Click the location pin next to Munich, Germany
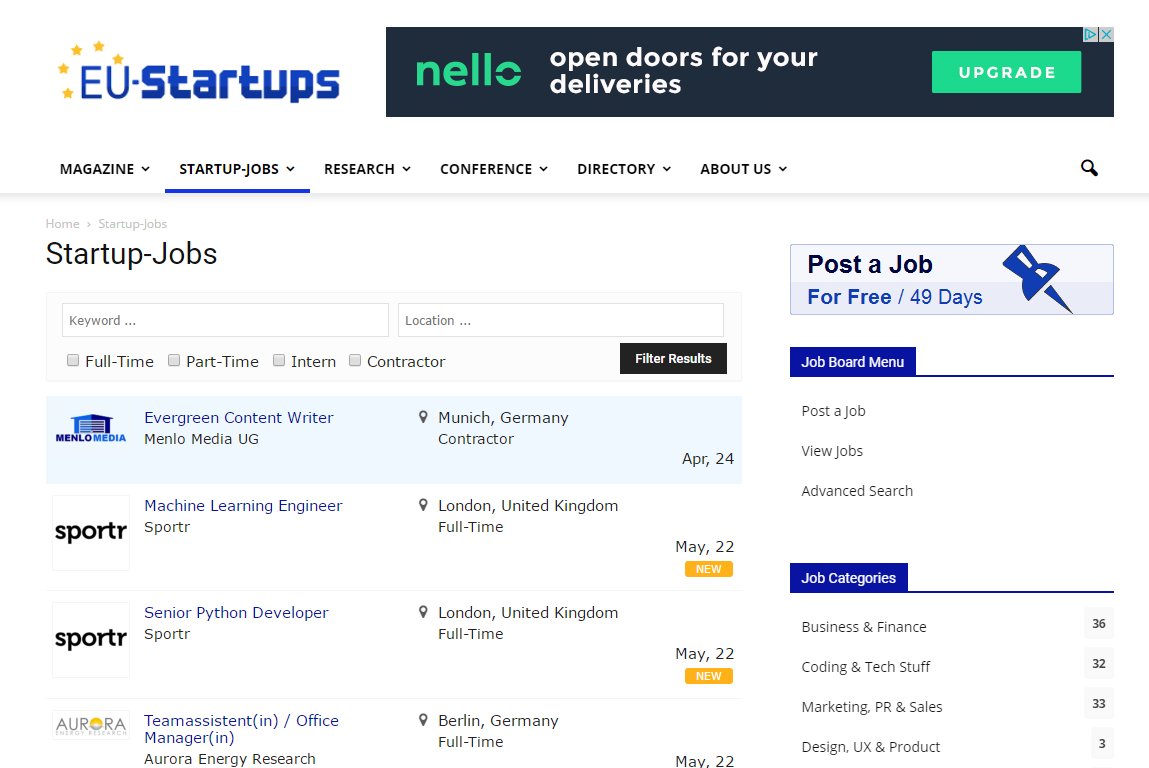Screen dimensions: 1149x768 [423, 417]
